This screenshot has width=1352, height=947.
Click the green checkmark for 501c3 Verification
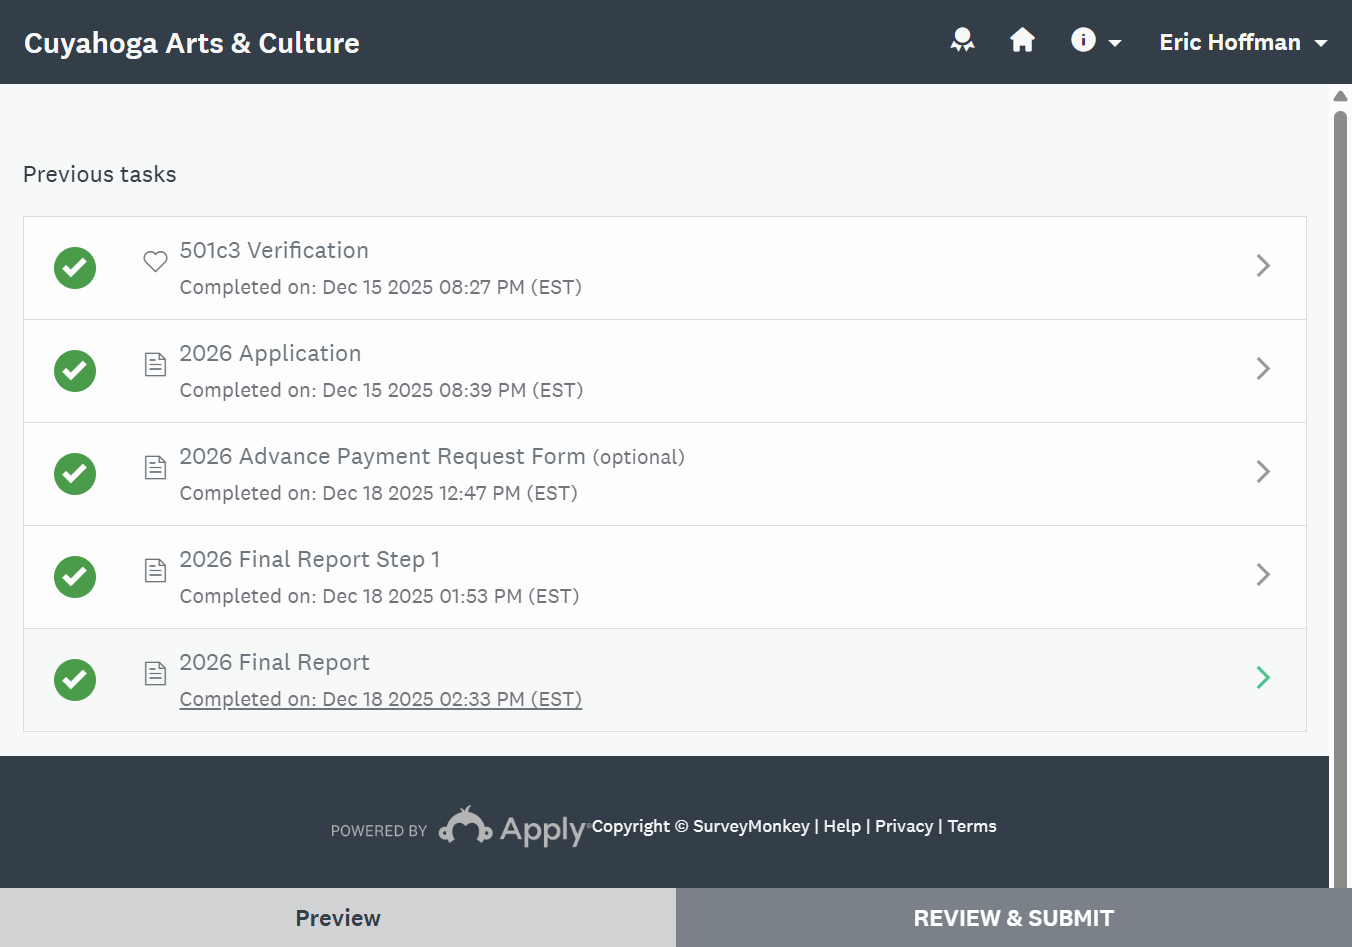pyautogui.click(x=75, y=268)
